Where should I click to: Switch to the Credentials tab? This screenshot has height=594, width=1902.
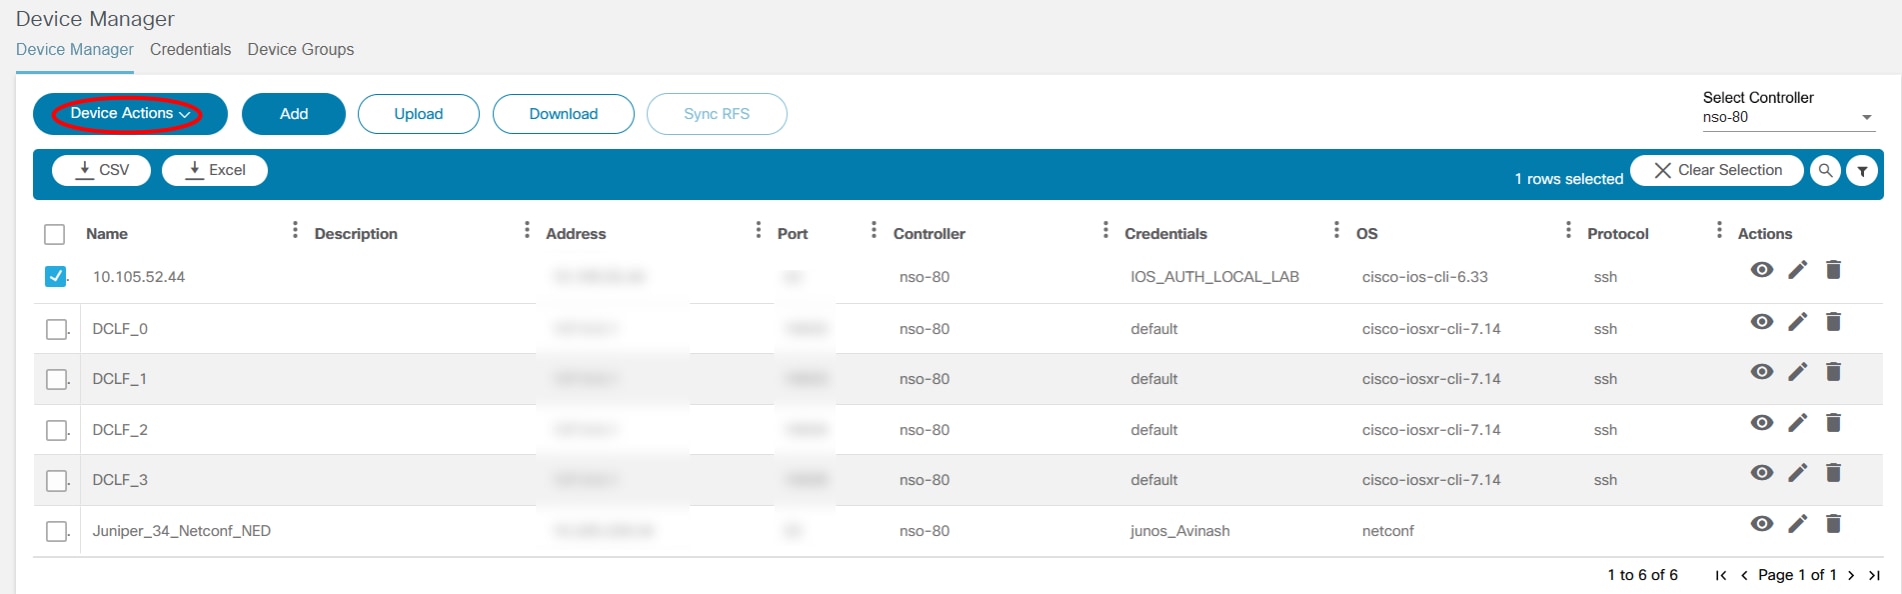190,49
